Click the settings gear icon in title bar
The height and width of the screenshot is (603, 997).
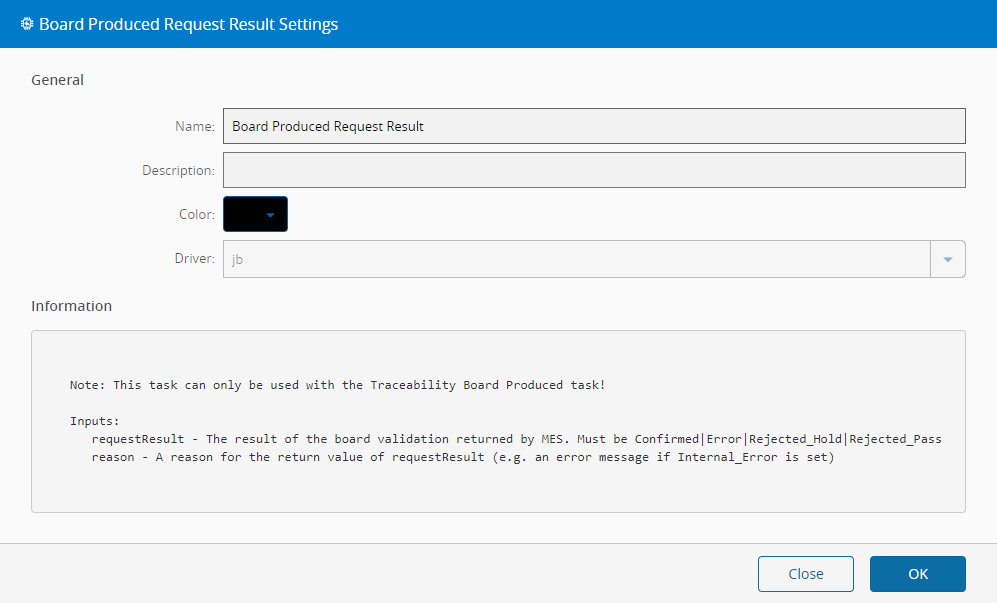(27, 24)
